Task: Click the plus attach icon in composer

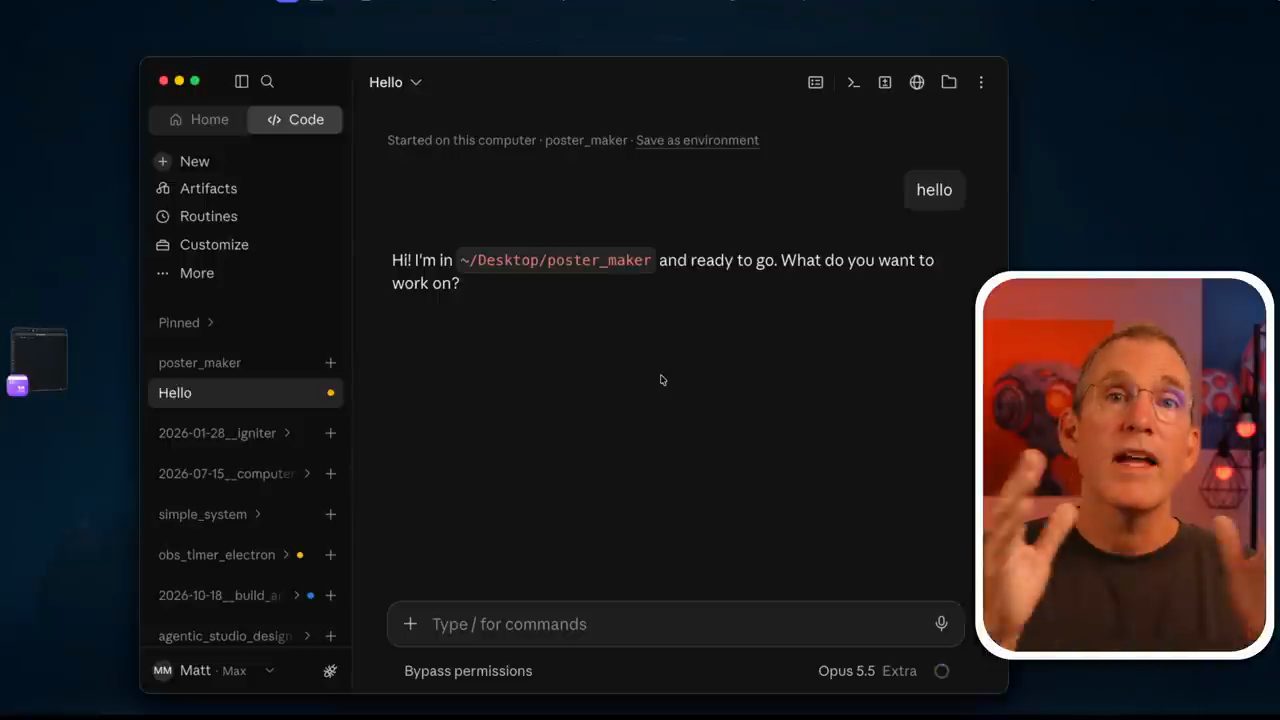Action: [410, 624]
